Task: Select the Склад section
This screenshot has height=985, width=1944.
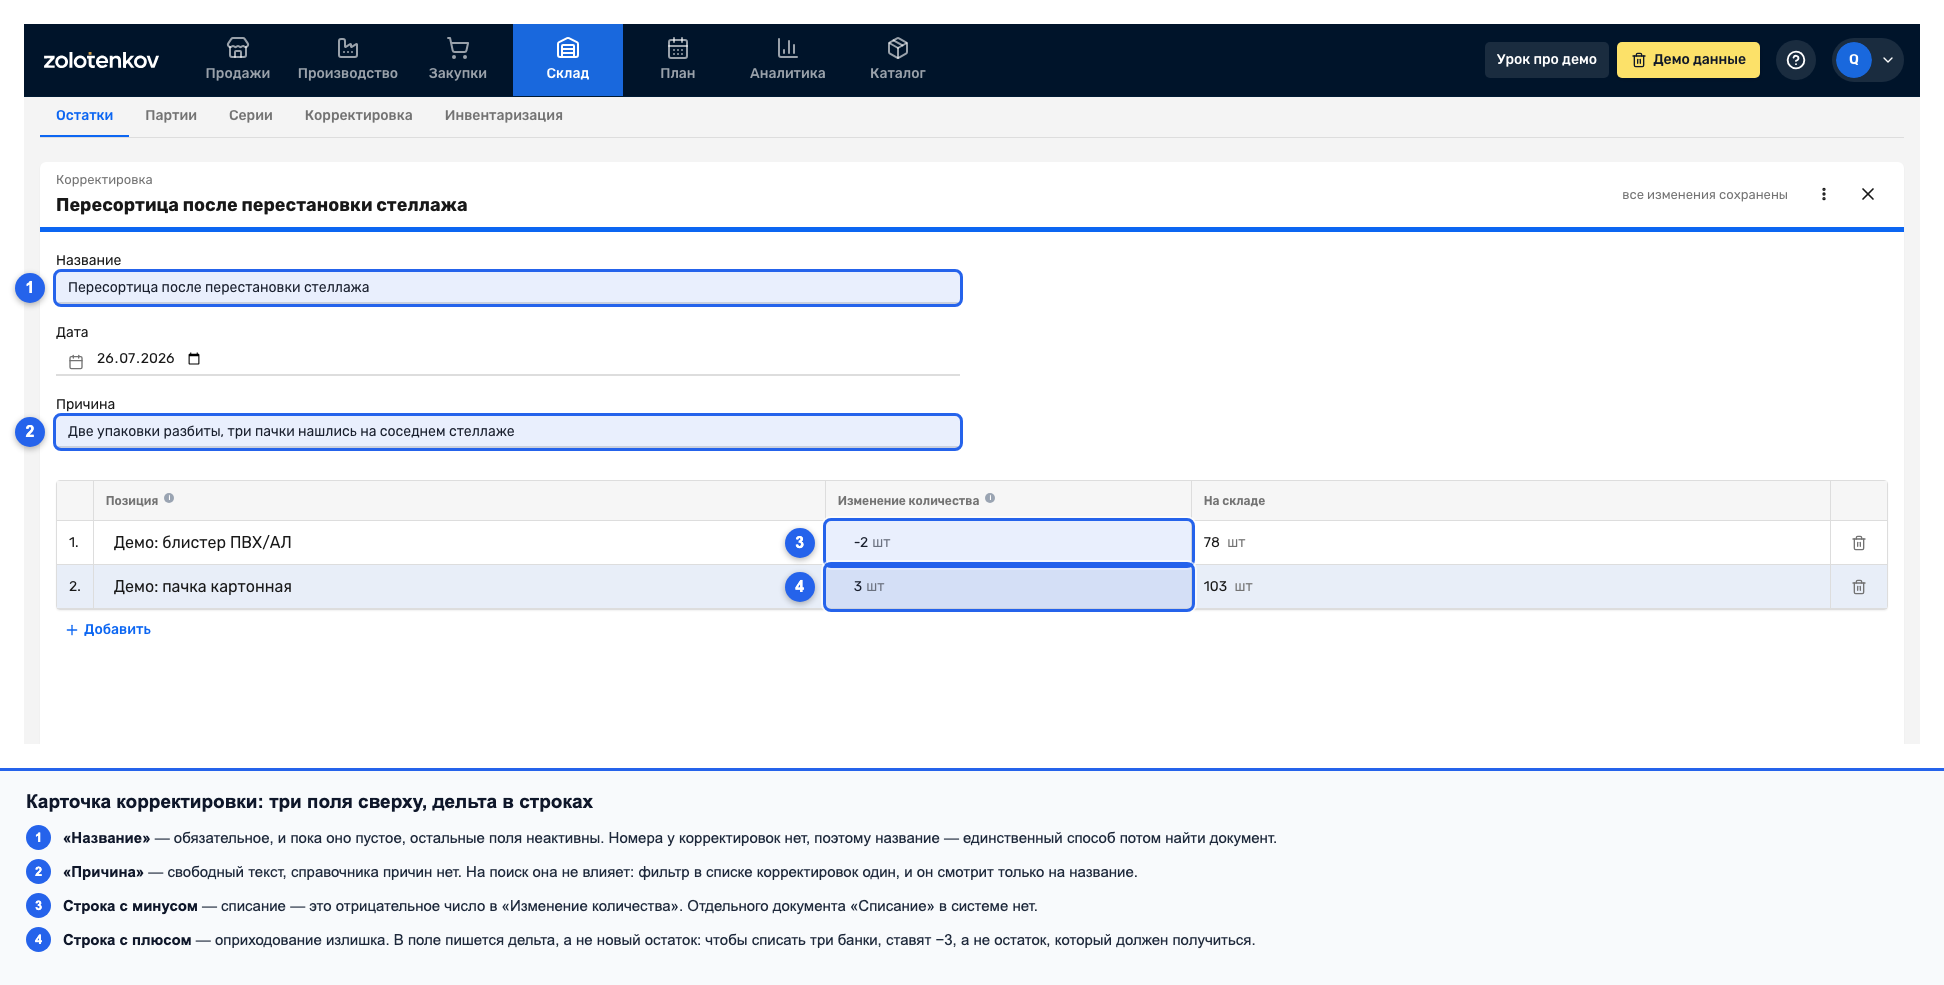Action: pyautogui.click(x=567, y=60)
